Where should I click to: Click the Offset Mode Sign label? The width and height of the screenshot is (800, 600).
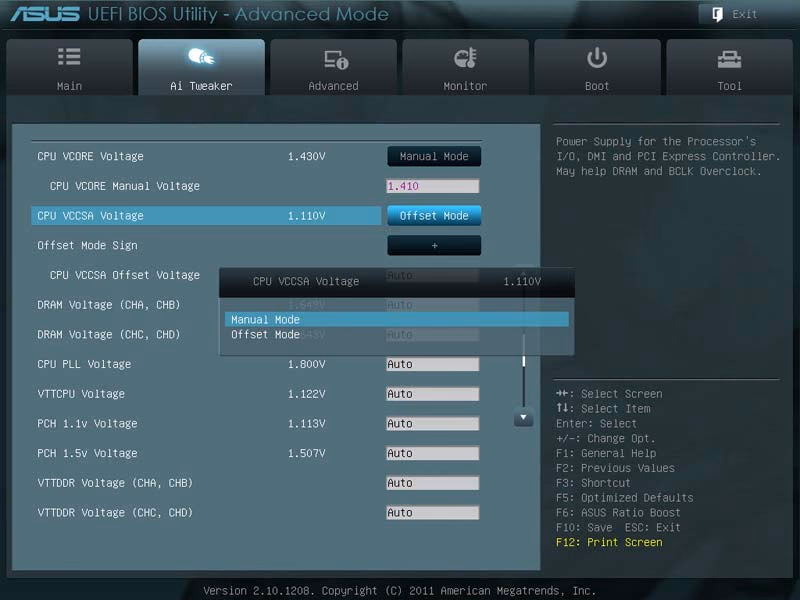click(87, 245)
